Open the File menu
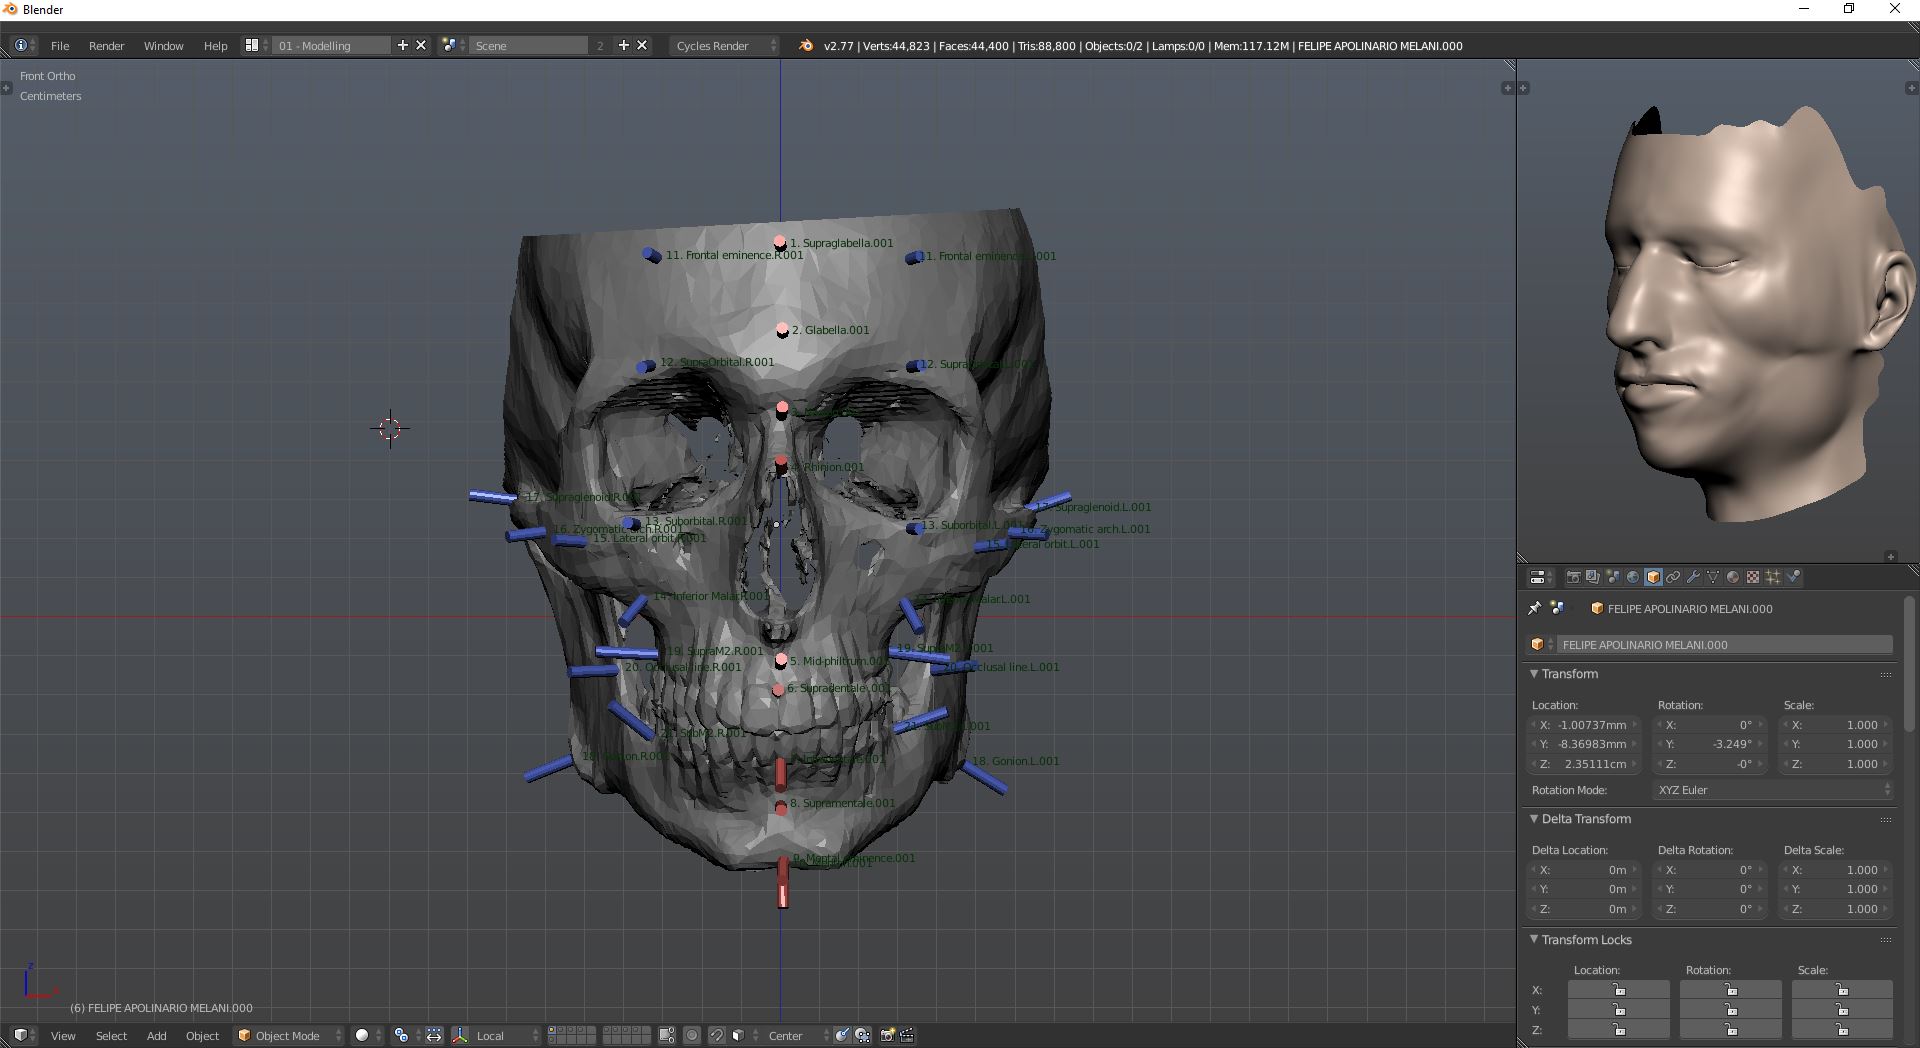Screen dimensions: 1920x1048 point(60,46)
